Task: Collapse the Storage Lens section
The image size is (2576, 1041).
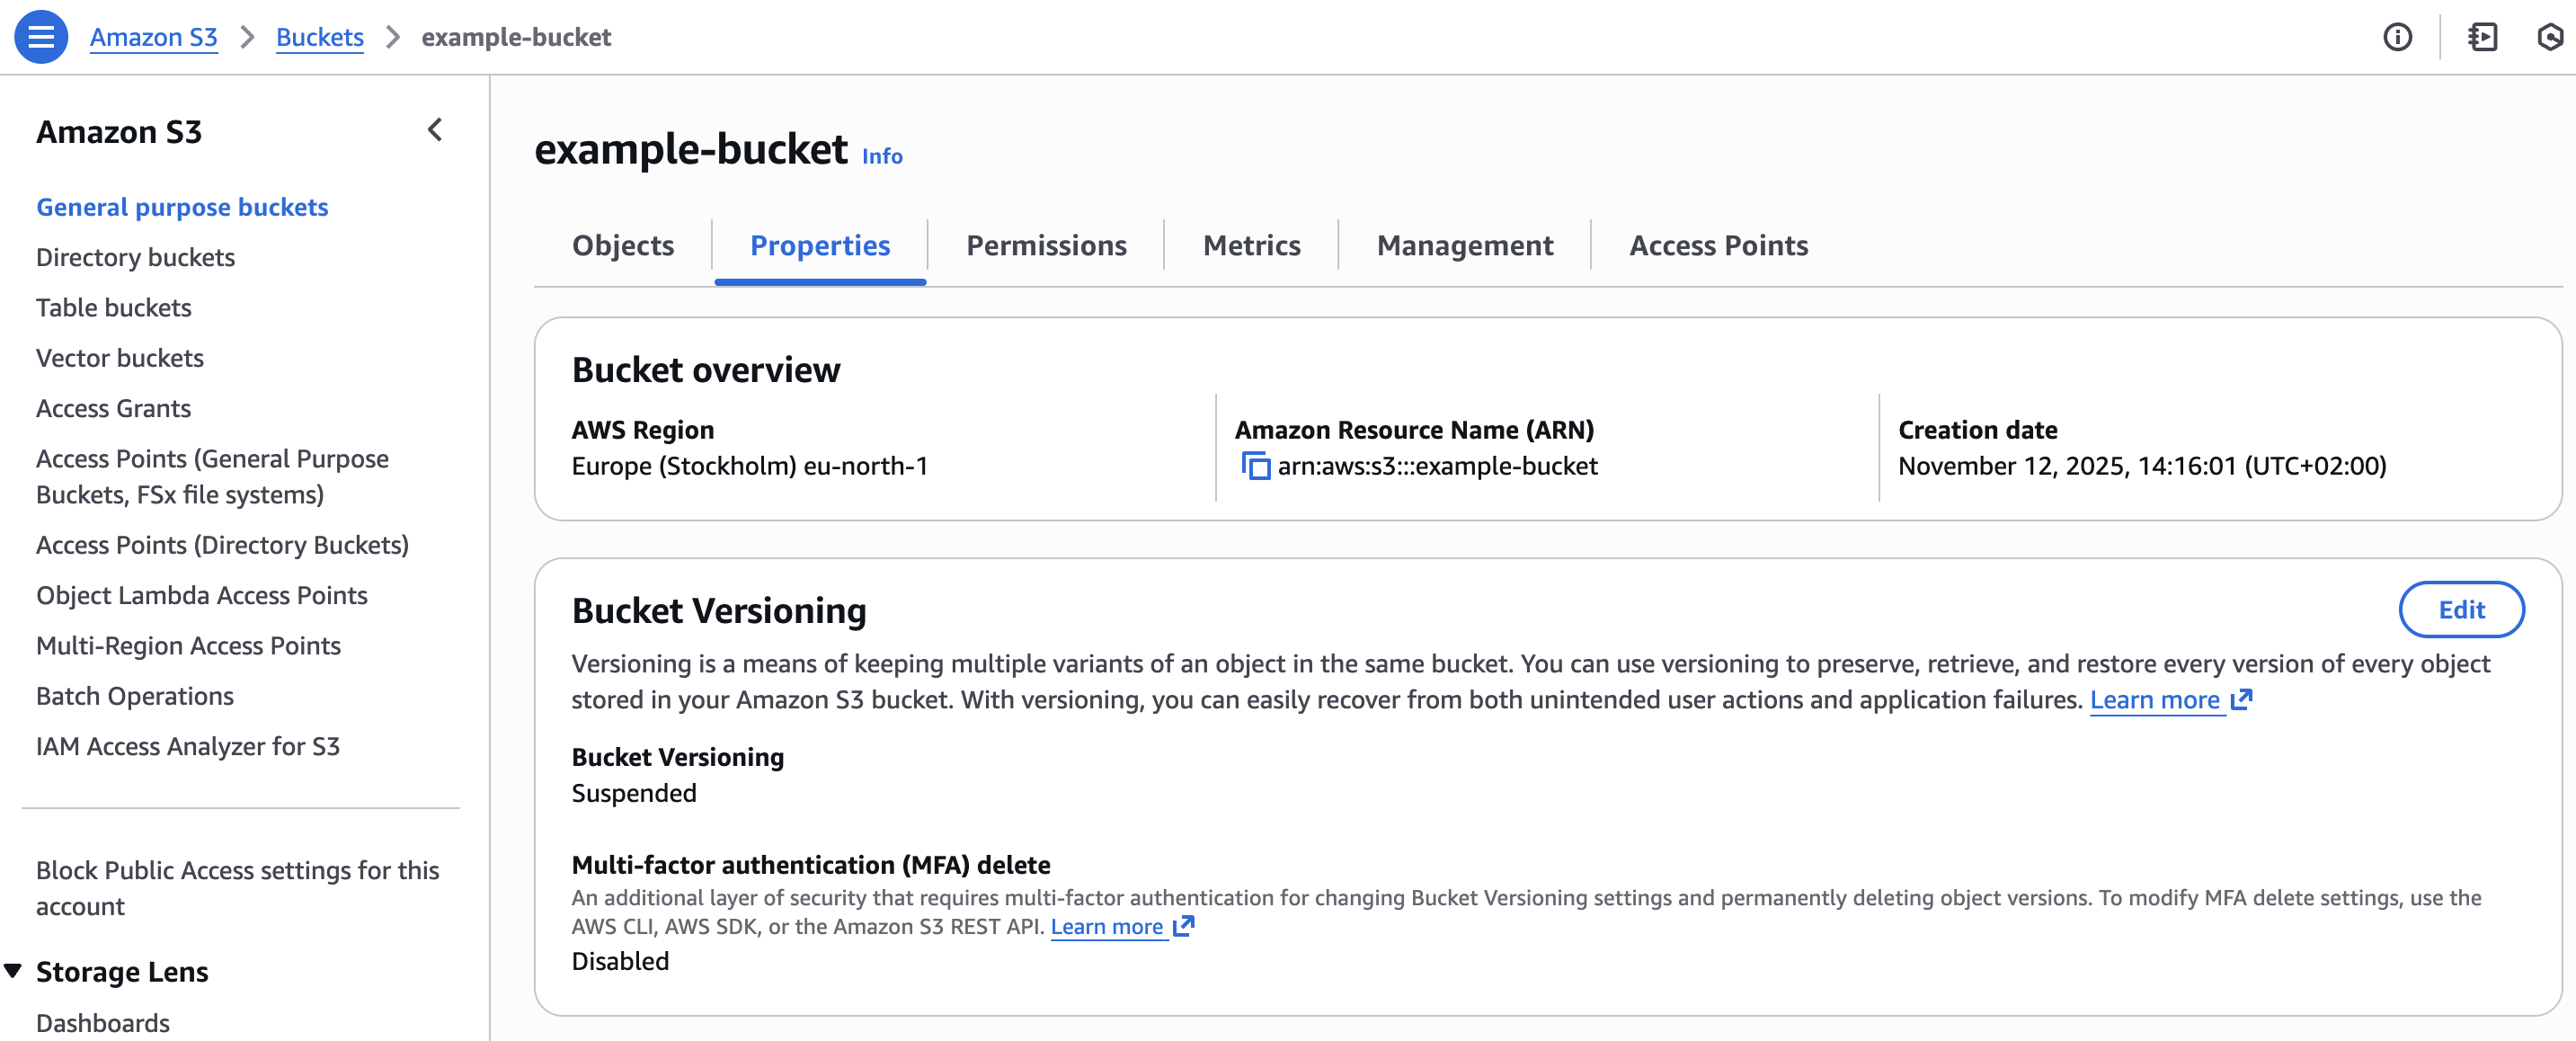Action: tap(13, 970)
